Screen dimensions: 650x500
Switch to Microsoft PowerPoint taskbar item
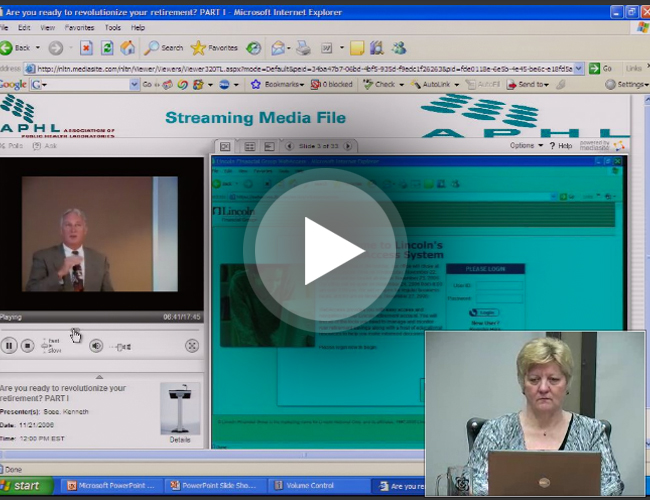click(111, 485)
